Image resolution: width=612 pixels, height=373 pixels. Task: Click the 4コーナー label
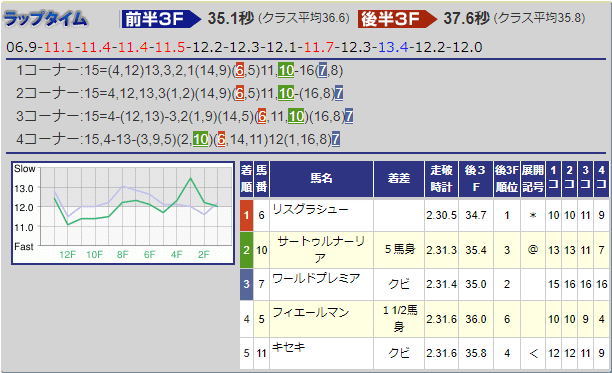point(48,139)
